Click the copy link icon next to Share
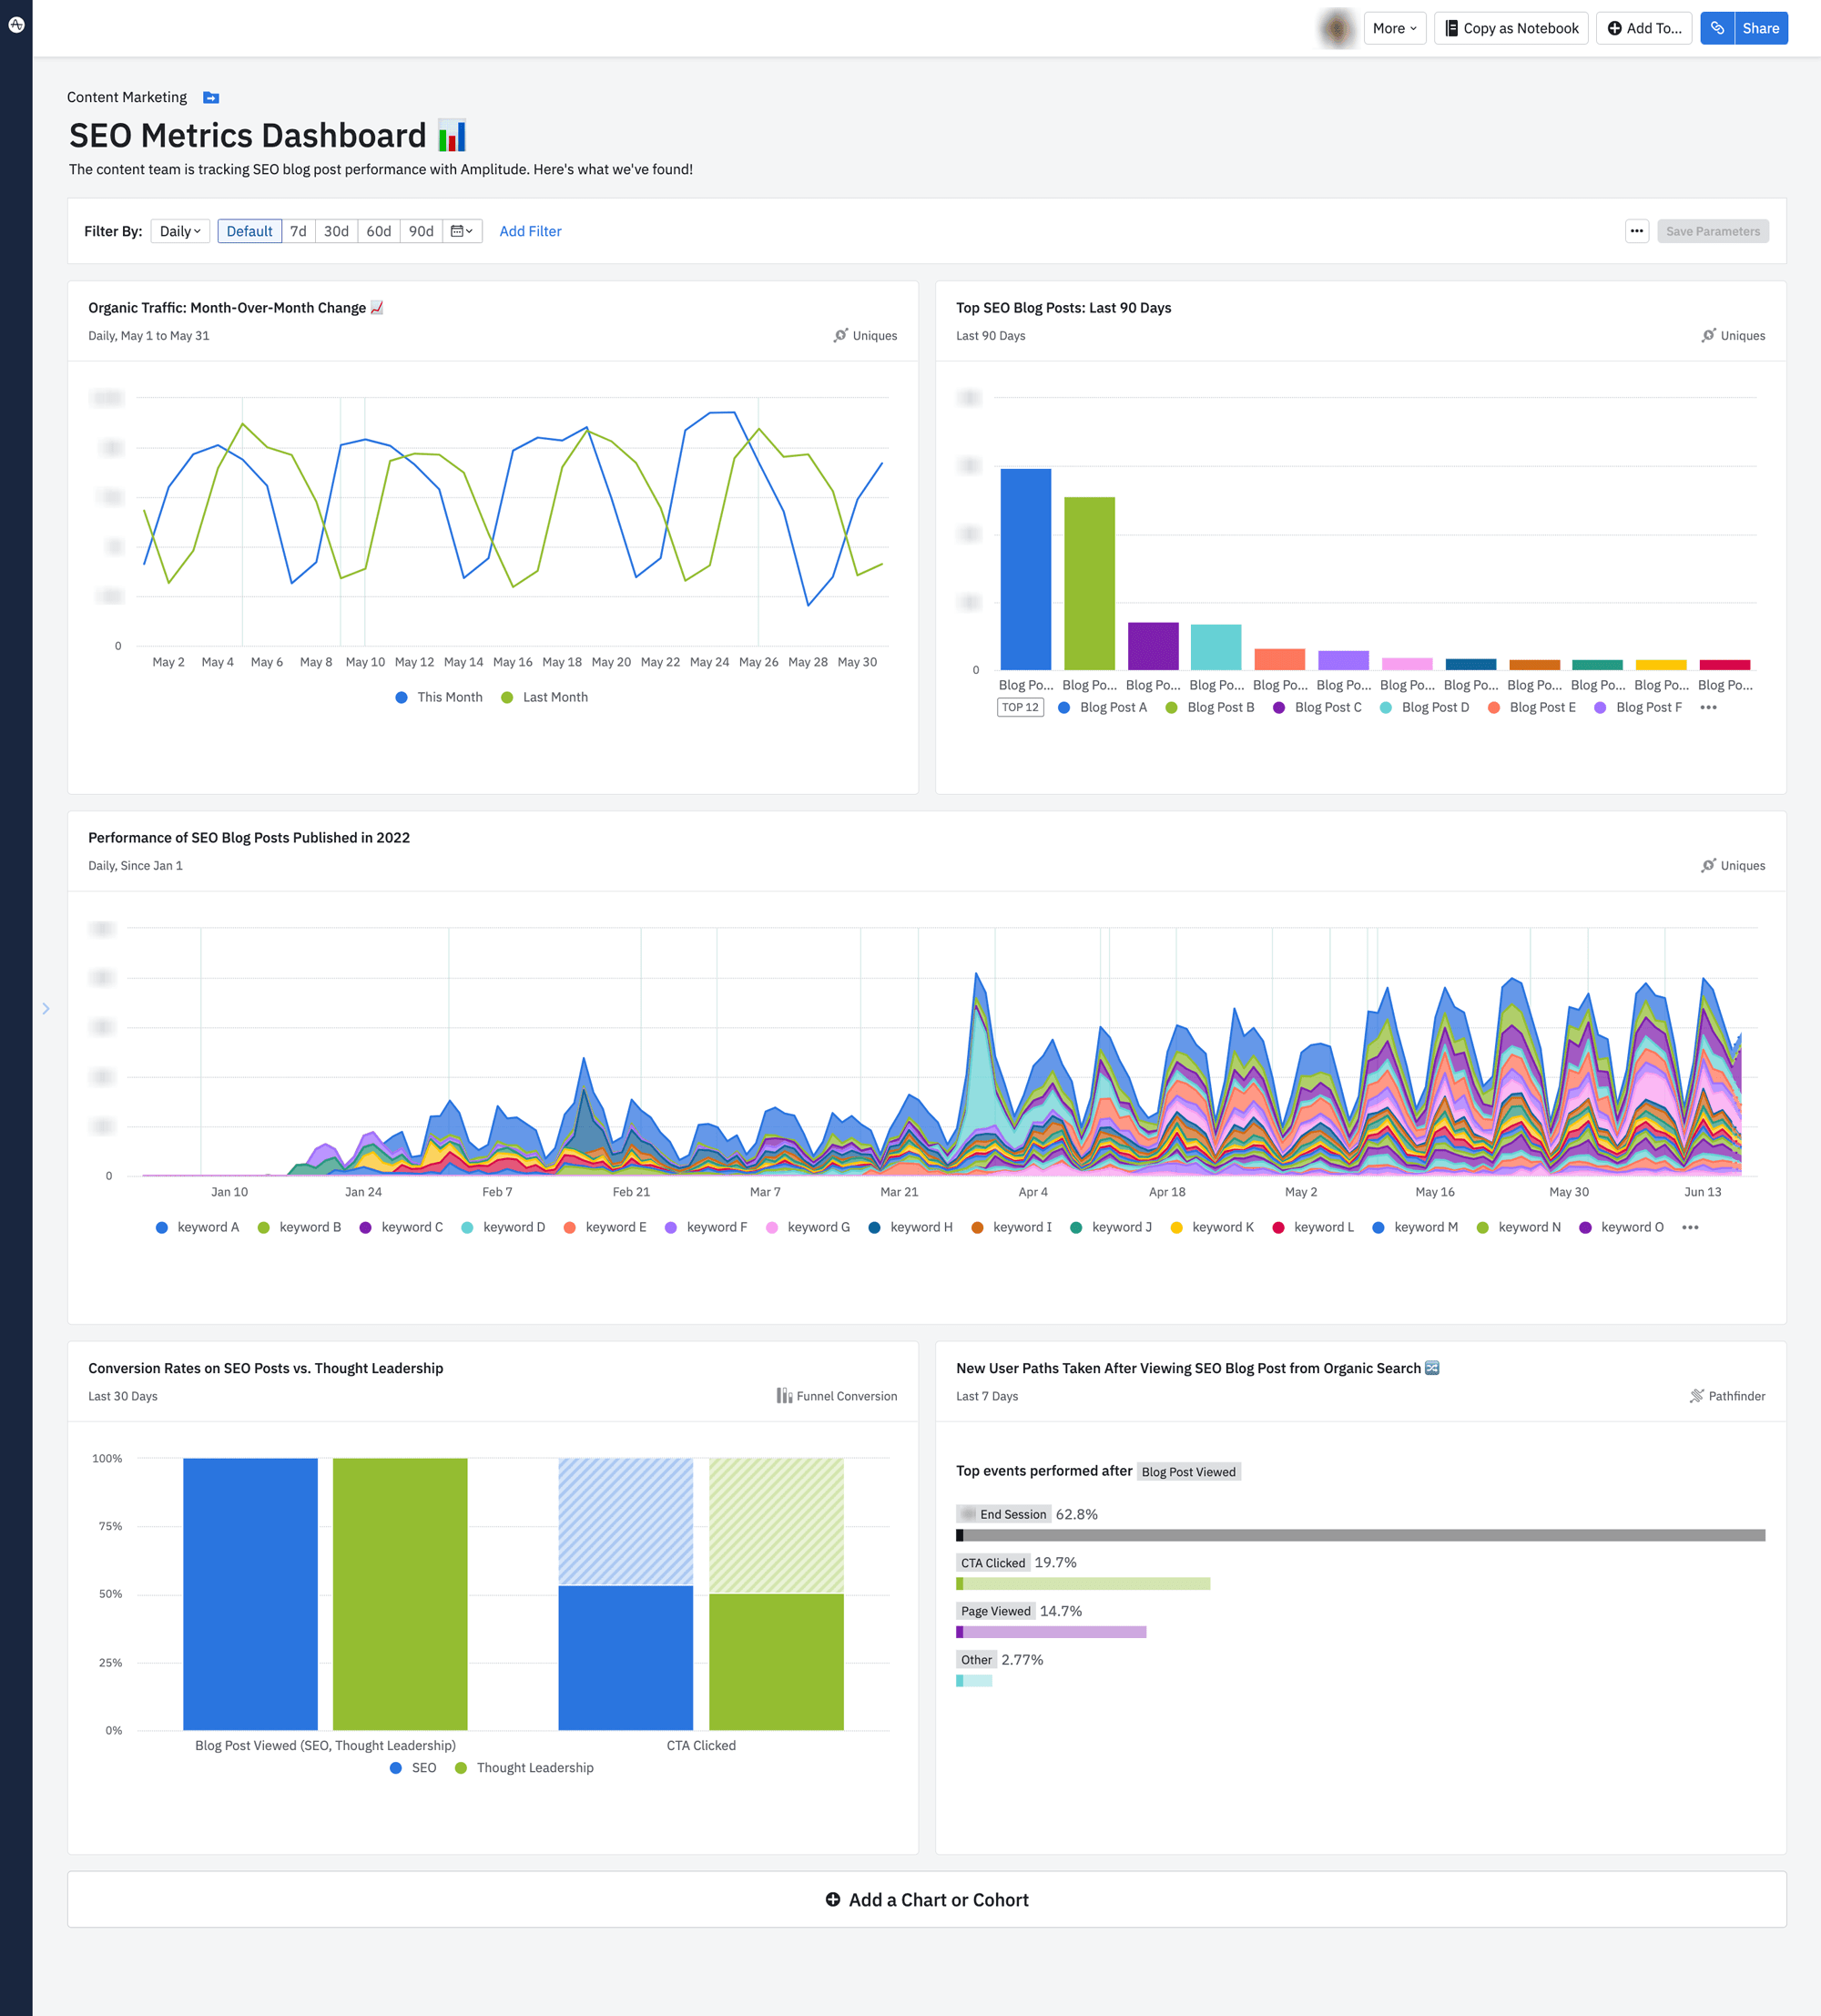This screenshot has width=1821, height=2016. tap(1717, 28)
